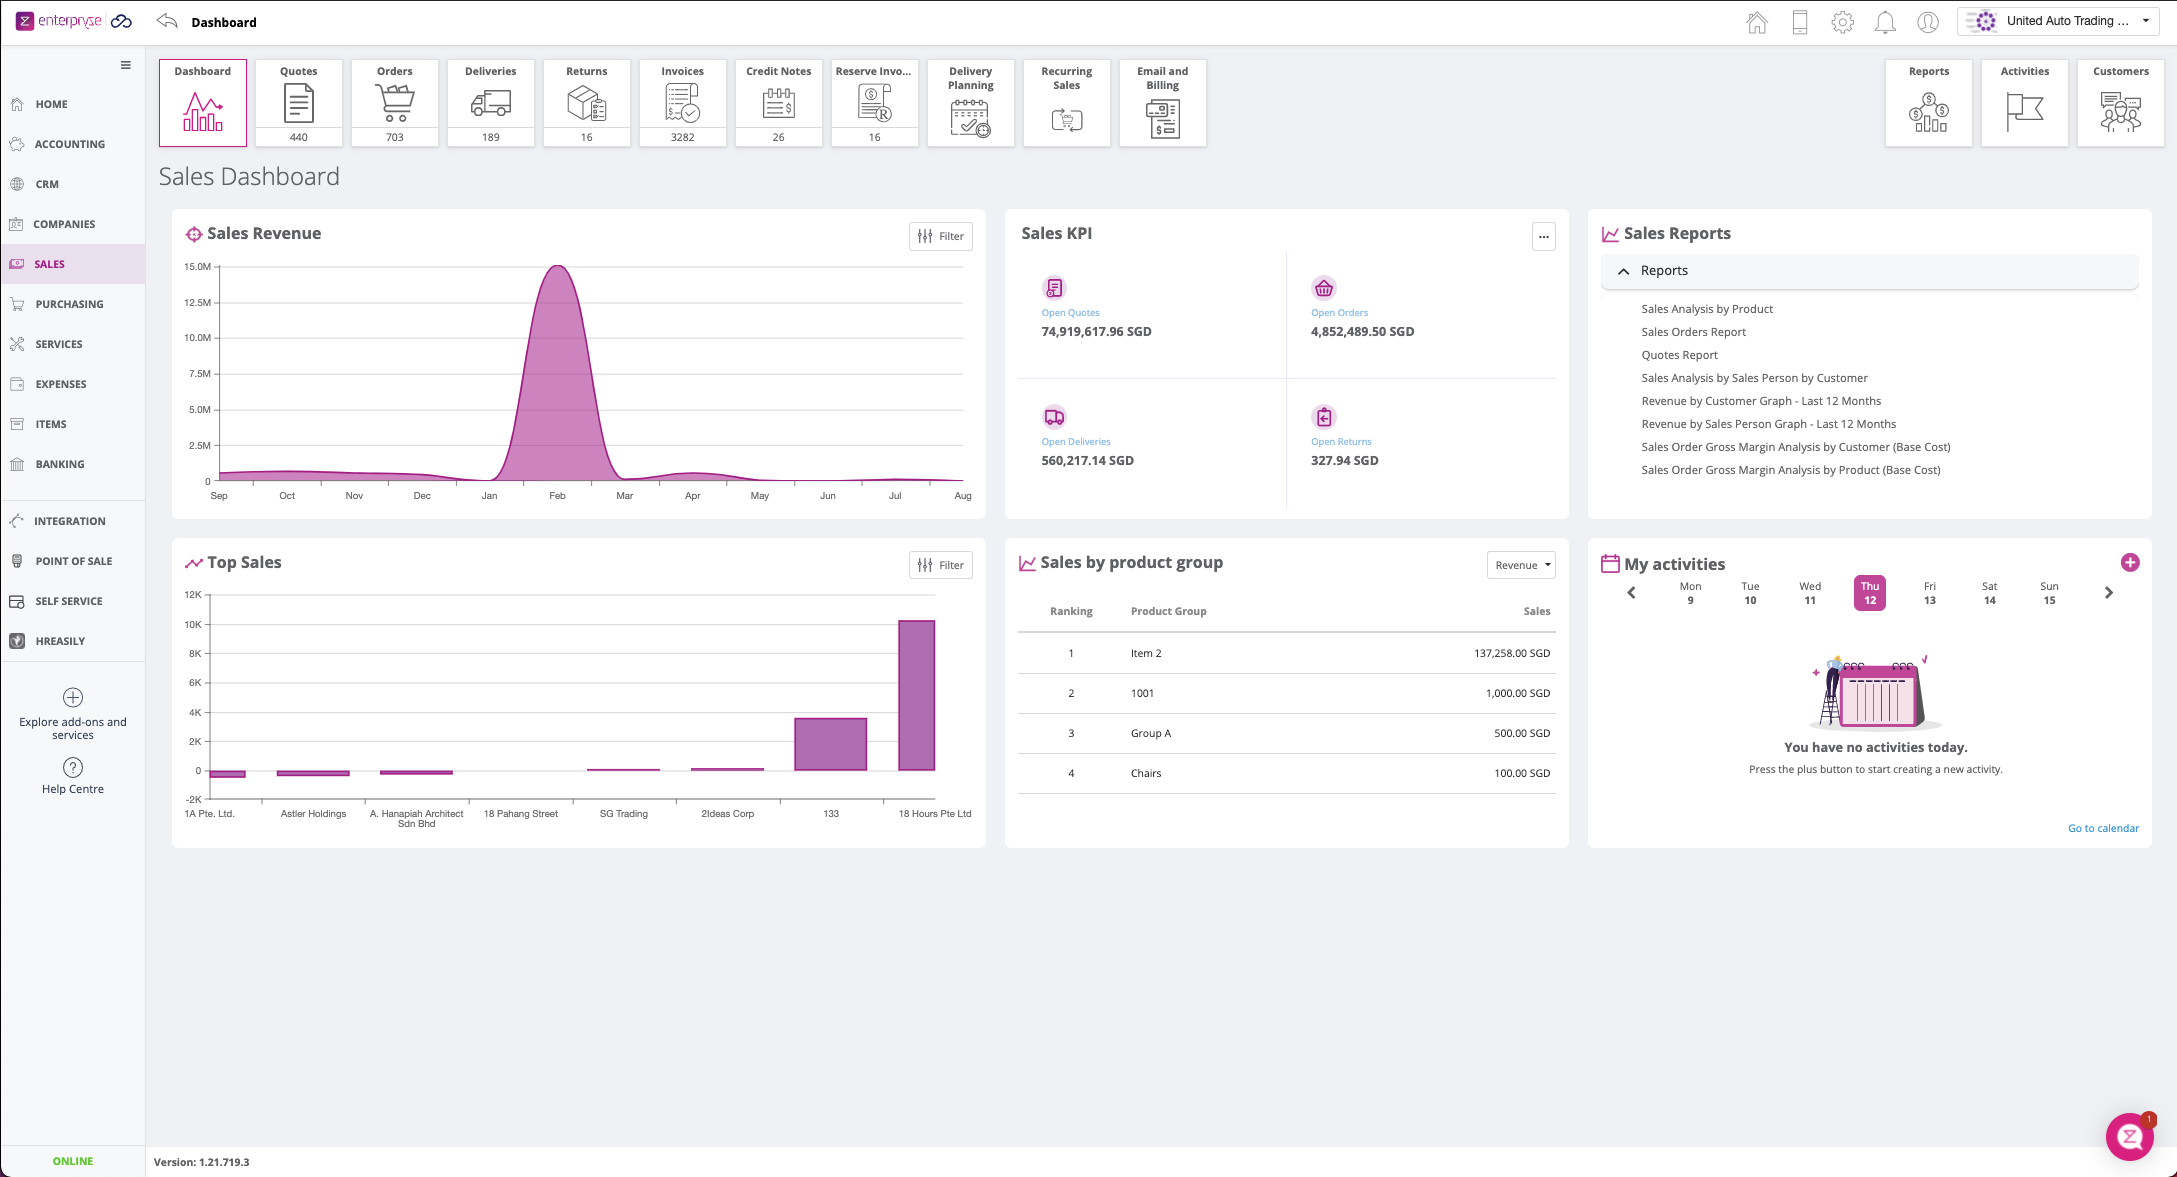Click the notifications bell icon
This screenshot has height=1177, width=2177.
1884,22
